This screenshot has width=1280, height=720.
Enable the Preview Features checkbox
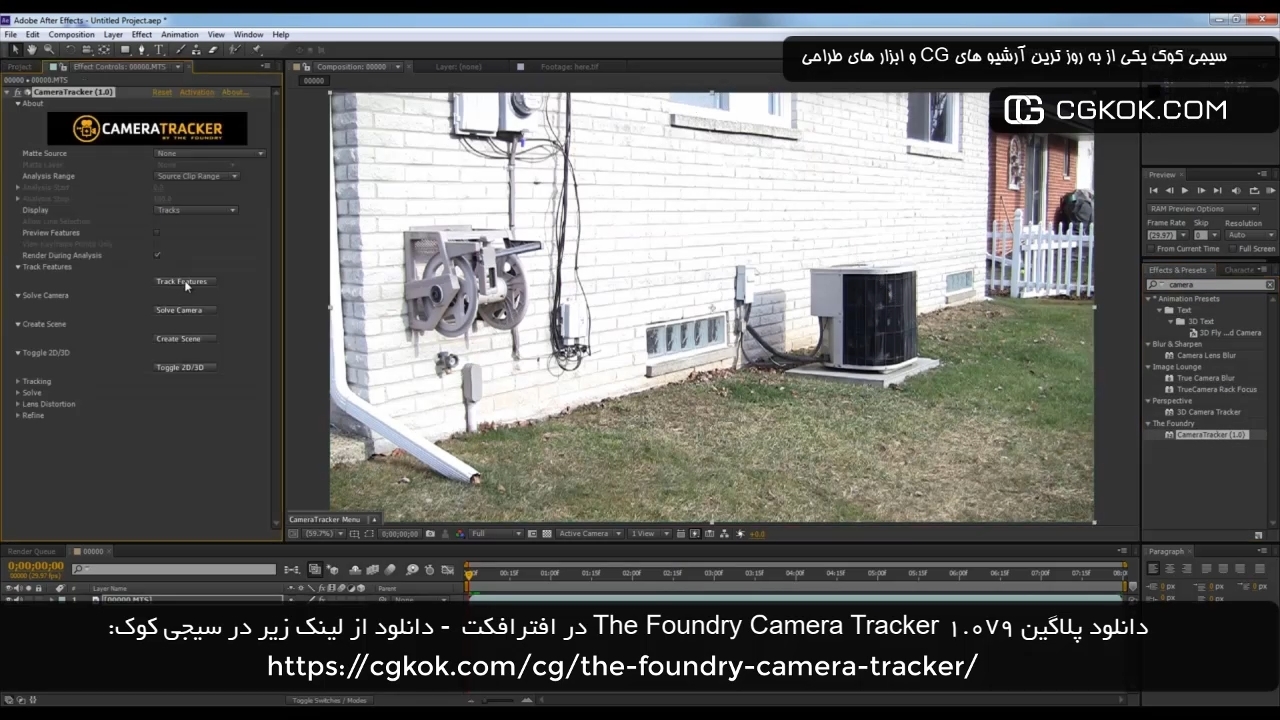[x=157, y=233]
